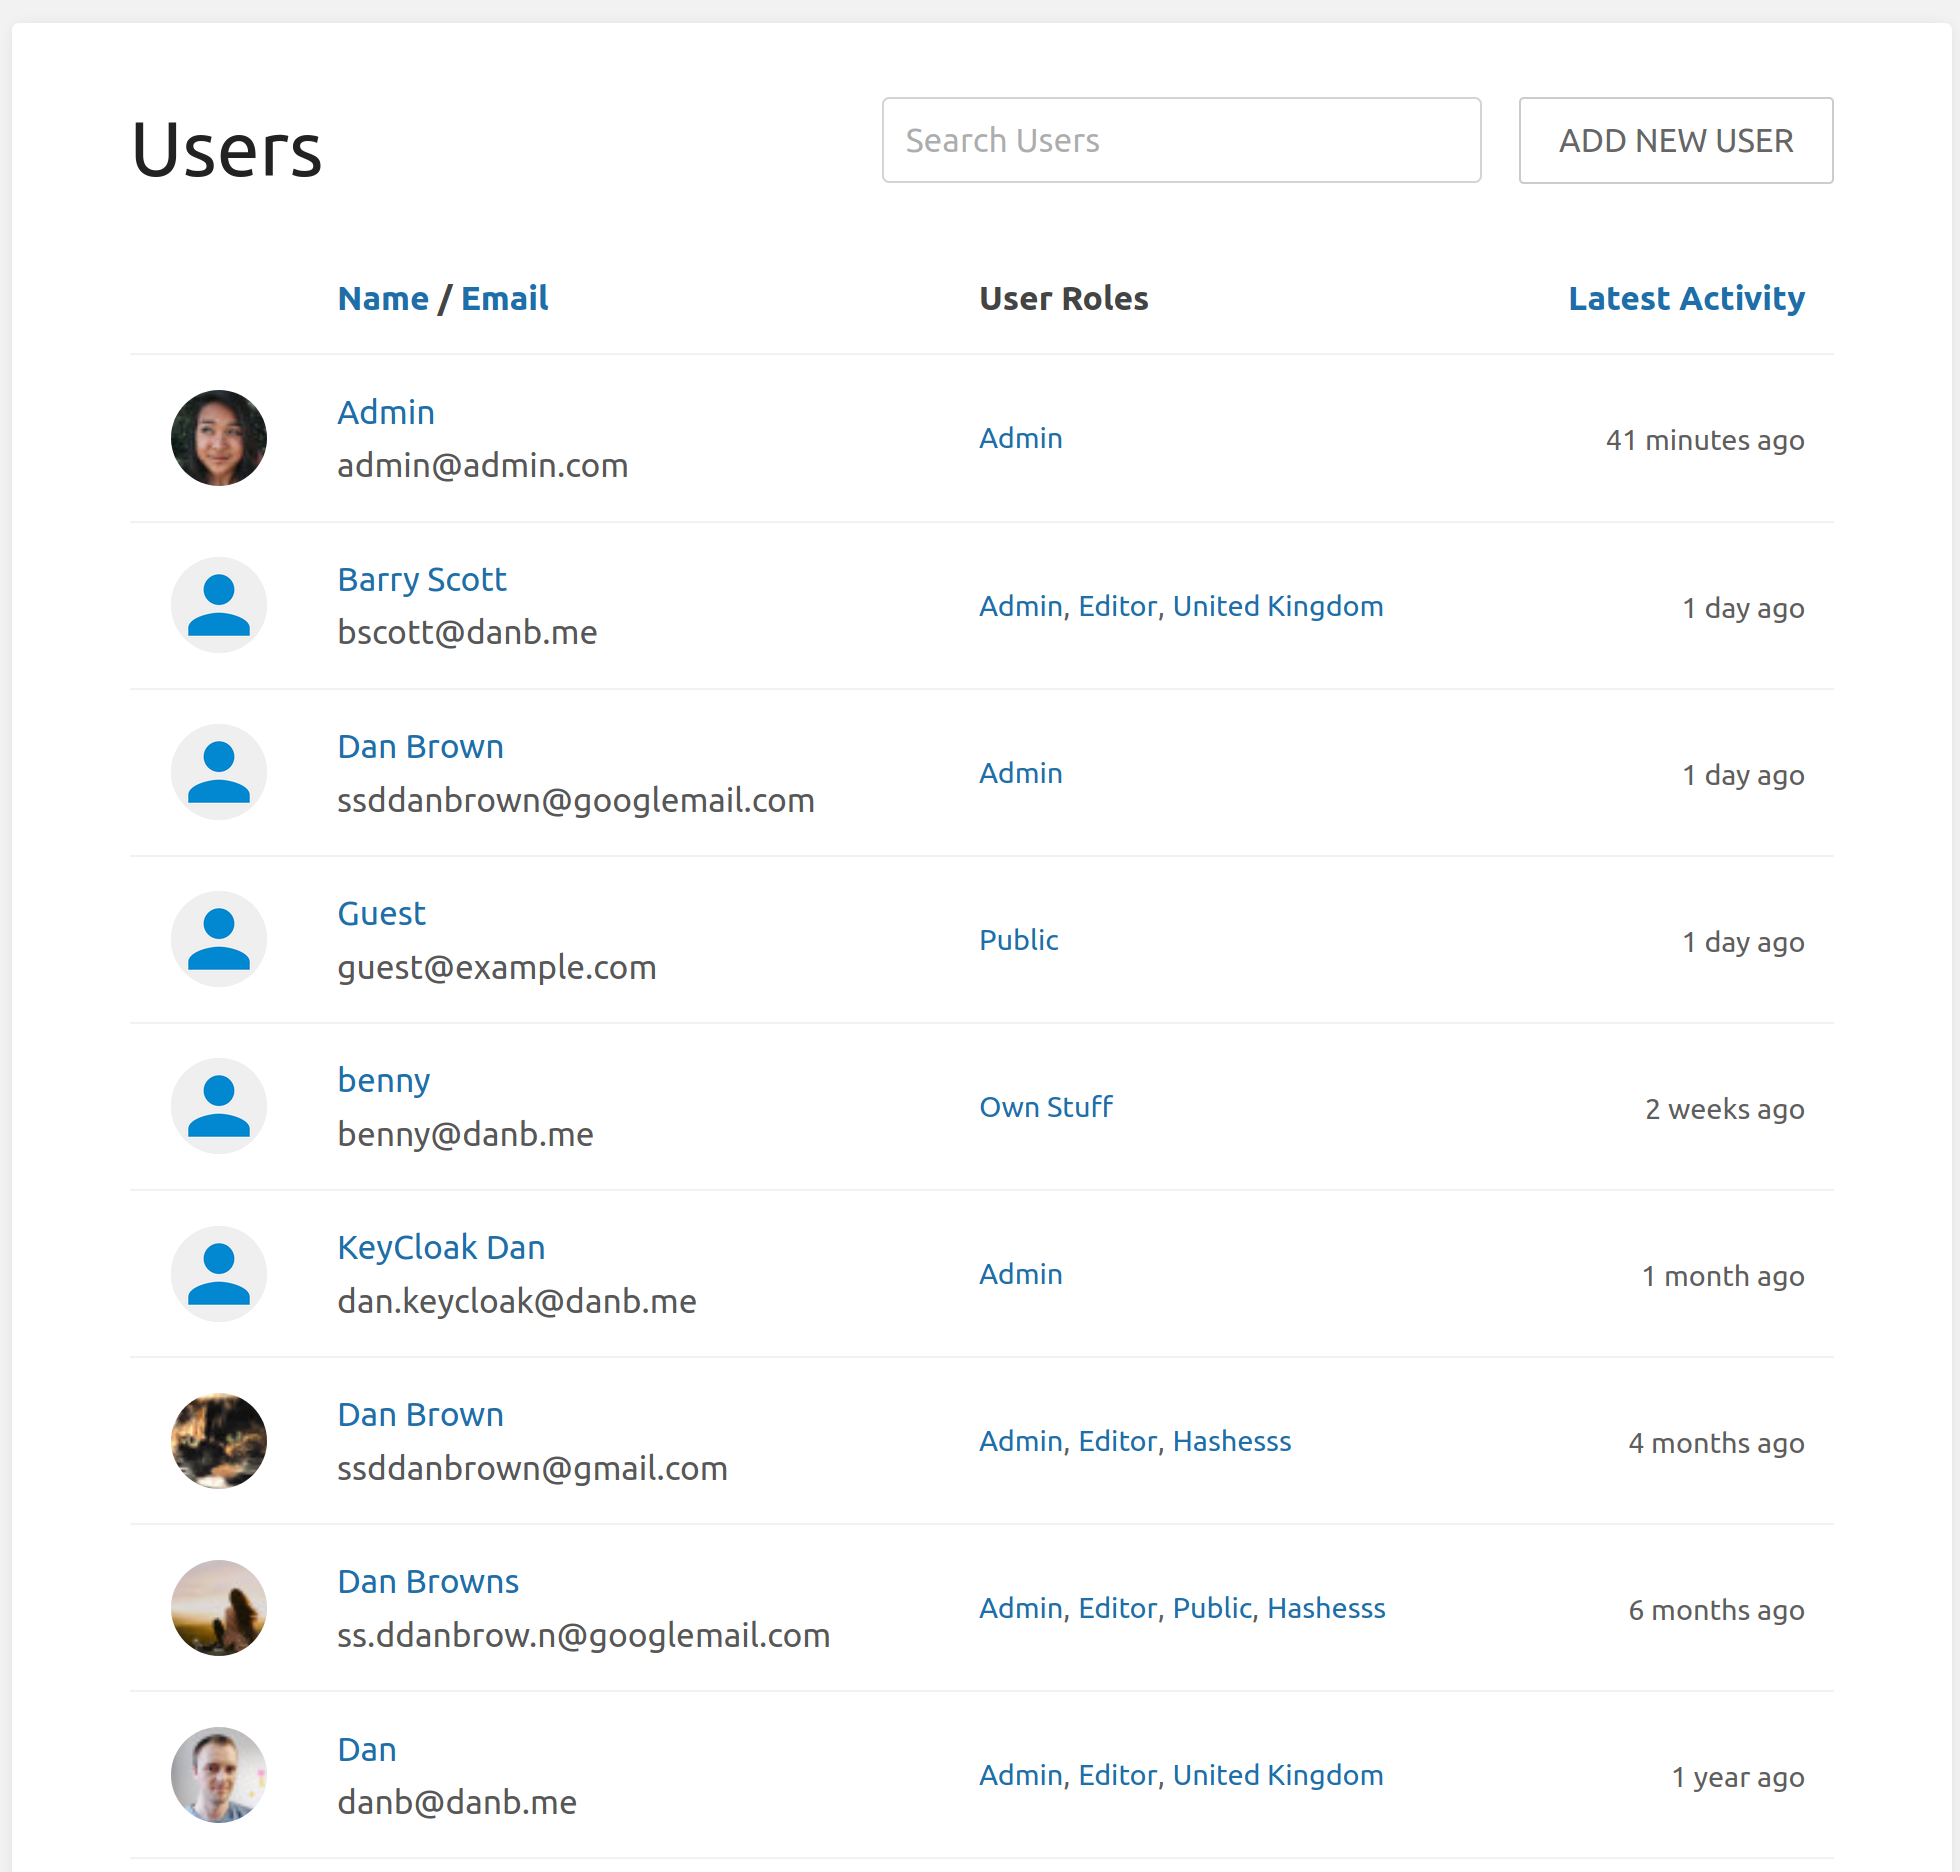This screenshot has width=1960, height=1872.
Task: Click the ADD NEW USER button
Action: 1675,140
